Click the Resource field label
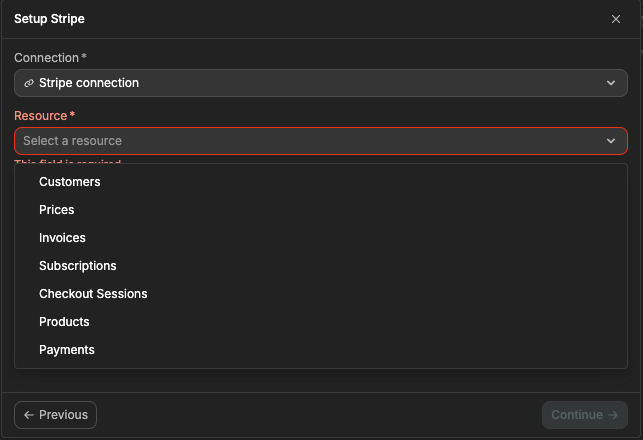The height and width of the screenshot is (440, 643). point(44,116)
